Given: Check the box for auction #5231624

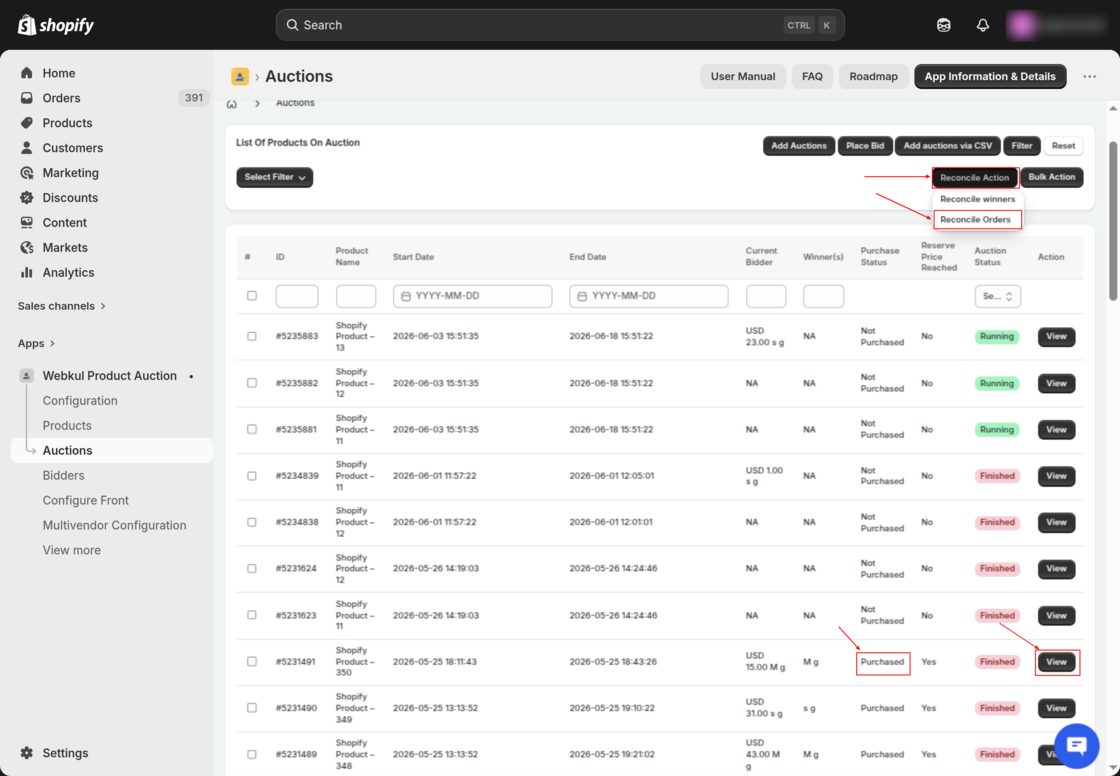Looking at the screenshot, I should [251, 569].
